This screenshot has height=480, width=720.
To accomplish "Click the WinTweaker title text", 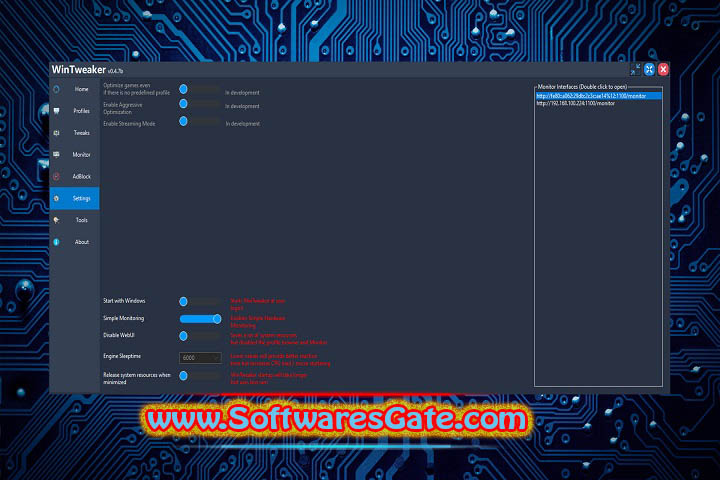I will coord(79,69).
